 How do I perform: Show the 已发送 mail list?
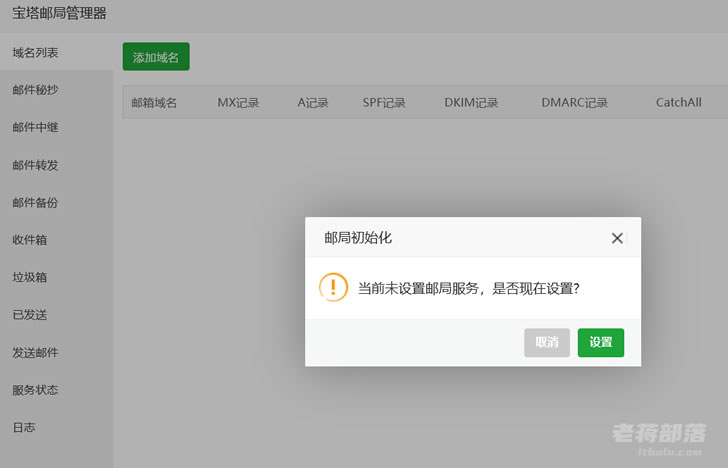[x=57, y=315]
